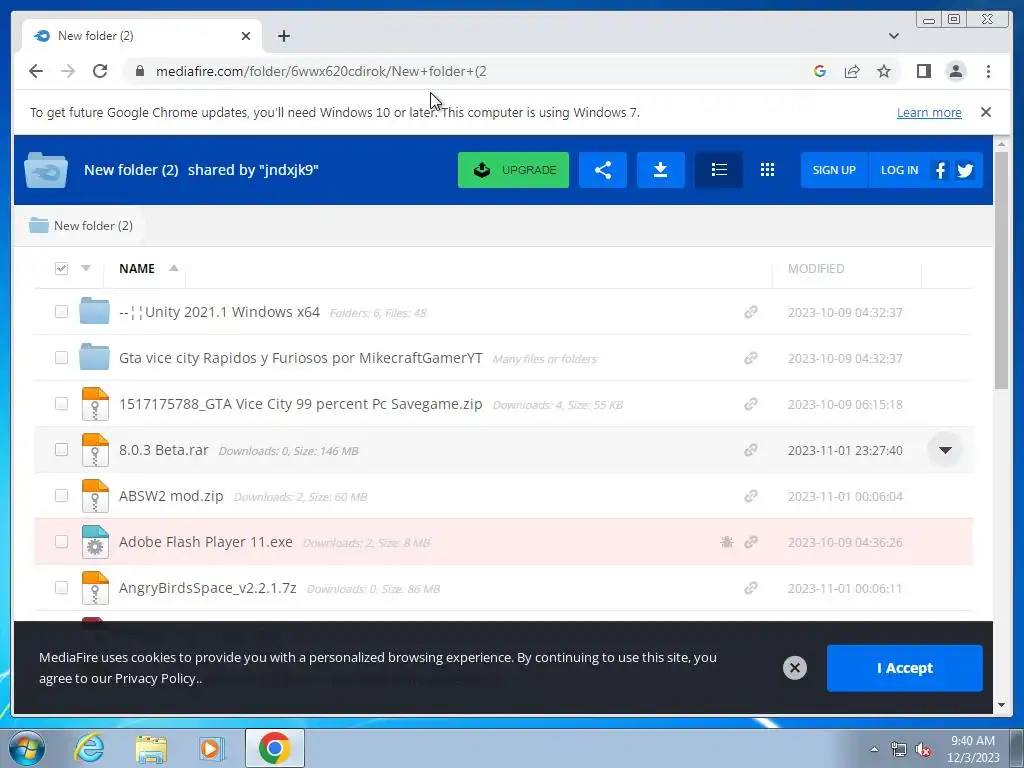Open the Unity 2021.1 Windows x64 folder icon
1024x768 pixels.
coord(95,311)
